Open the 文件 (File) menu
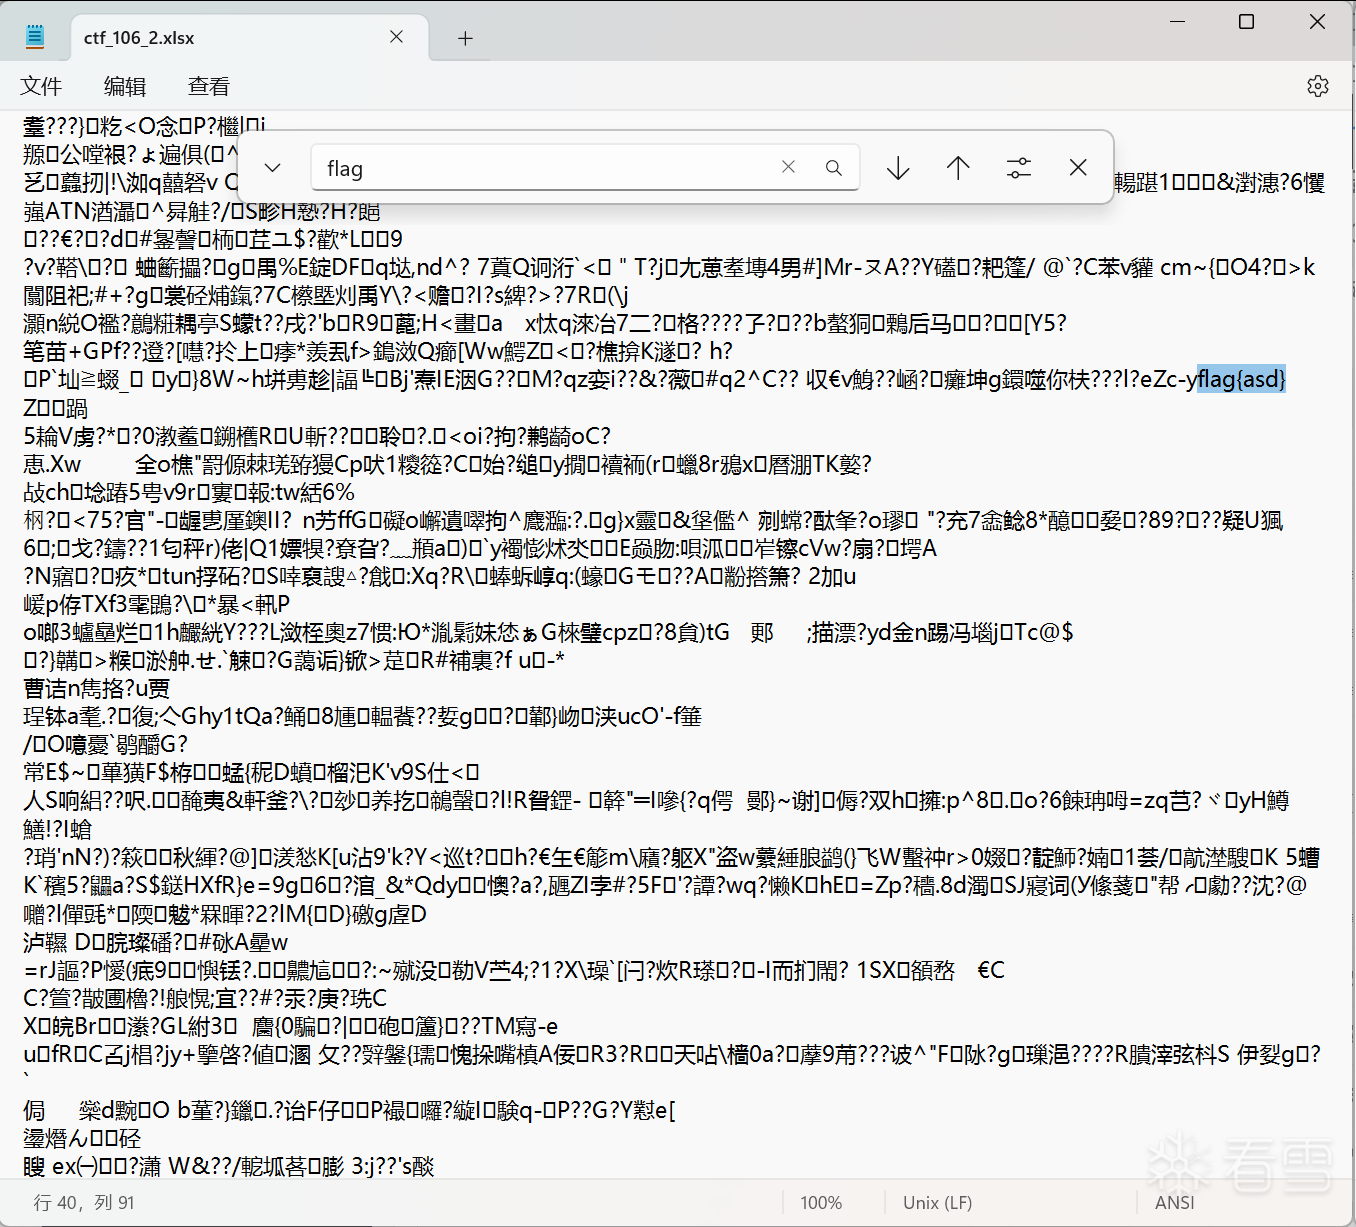This screenshot has height=1227, width=1356. click(x=41, y=86)
